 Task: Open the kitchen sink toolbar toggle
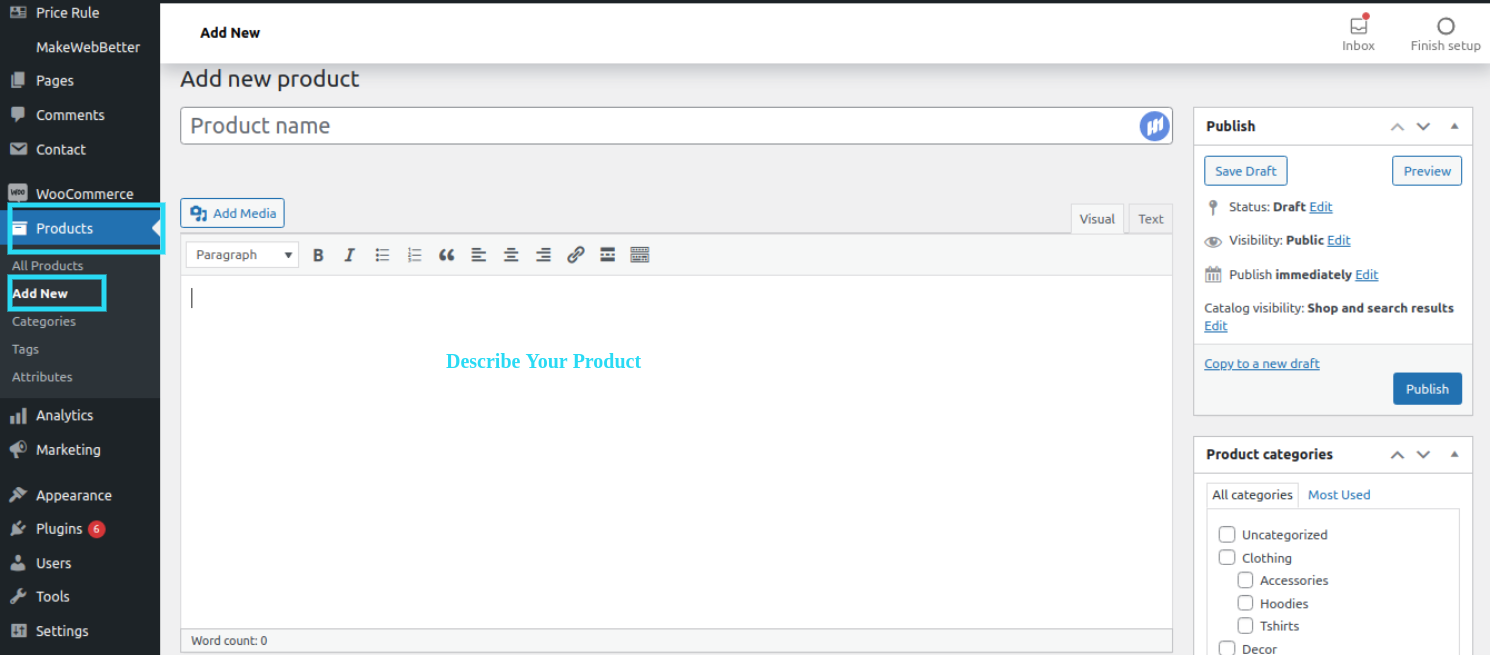639,254
